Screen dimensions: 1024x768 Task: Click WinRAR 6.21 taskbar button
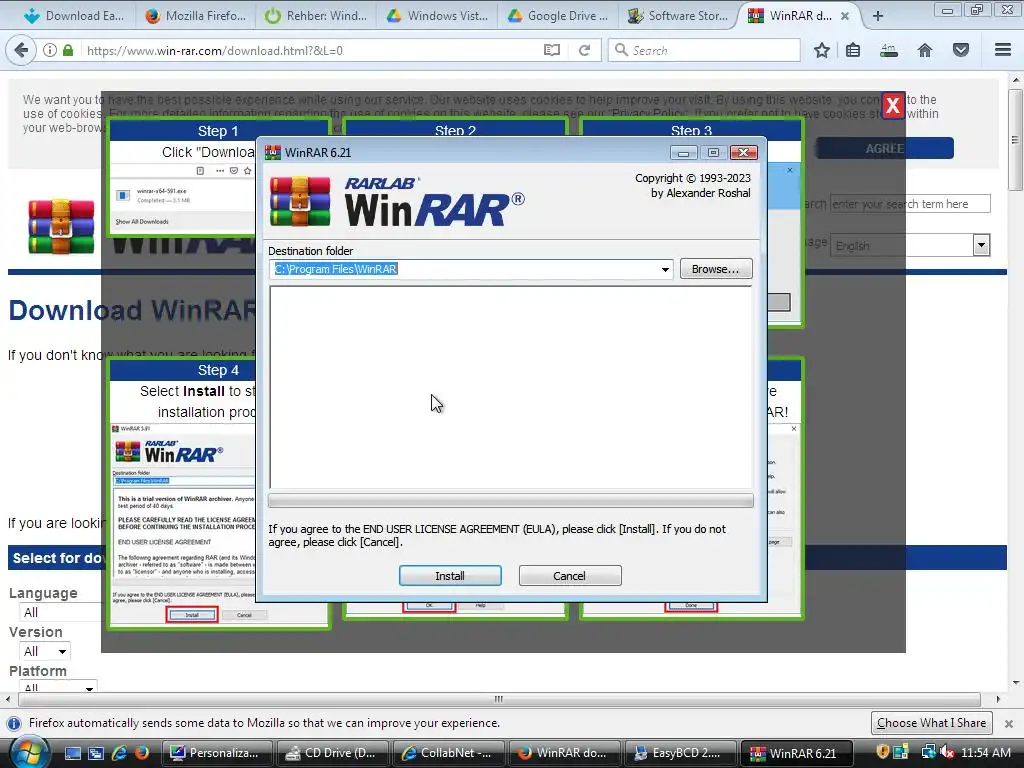pos(795,753)
